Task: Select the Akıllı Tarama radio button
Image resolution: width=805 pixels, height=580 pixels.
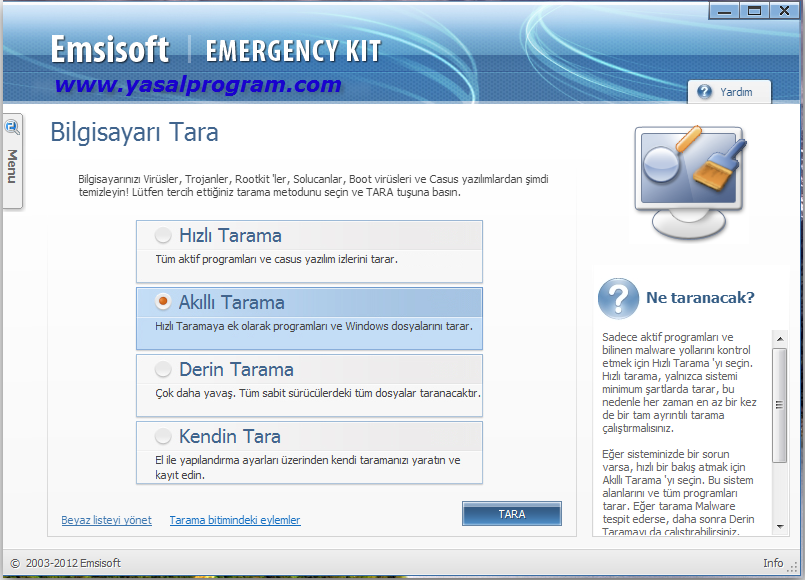Action: coord(163,302)
